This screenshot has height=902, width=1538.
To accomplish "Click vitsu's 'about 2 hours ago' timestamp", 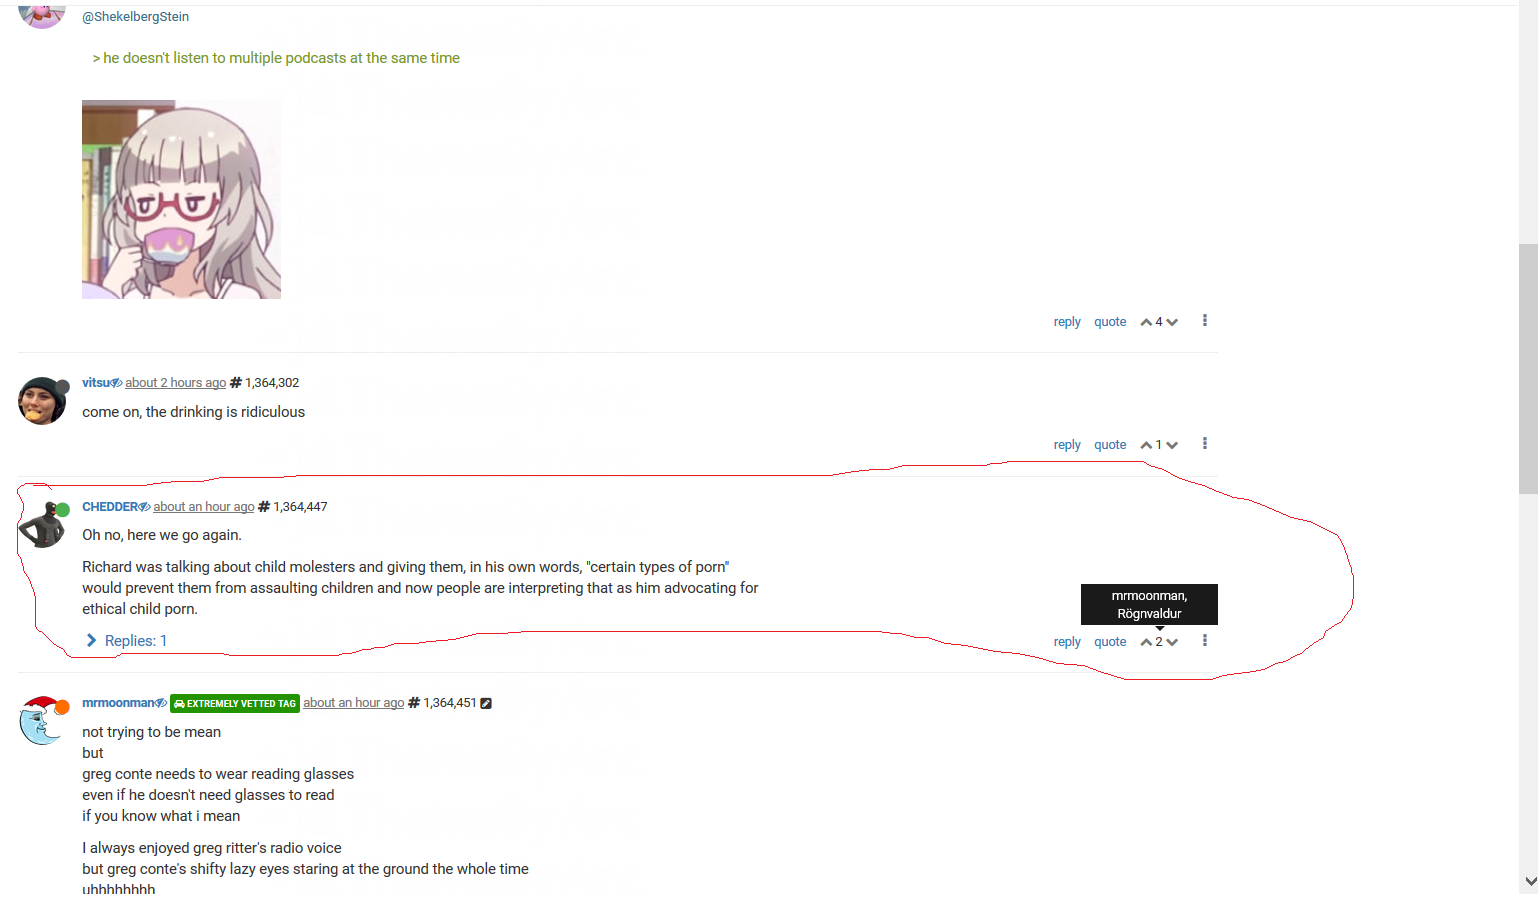I will (176, 383).
